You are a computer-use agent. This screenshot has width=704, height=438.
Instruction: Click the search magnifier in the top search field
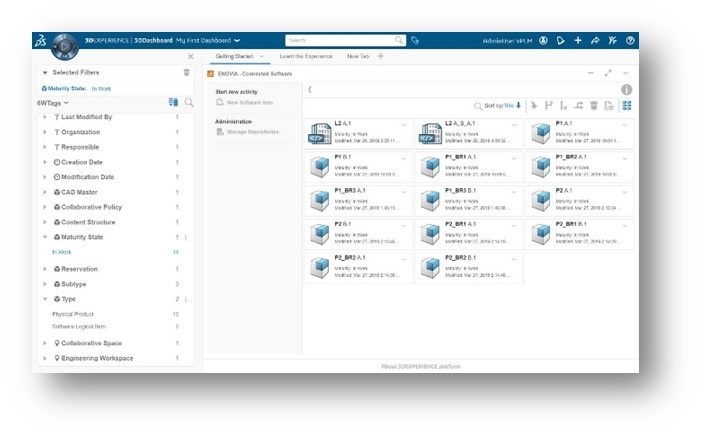click(399, 40)
